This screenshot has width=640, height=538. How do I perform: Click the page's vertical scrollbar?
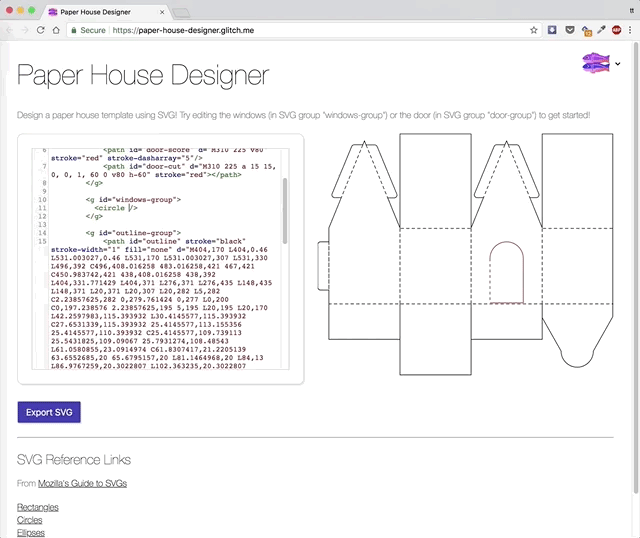click(x=636, y=268)
